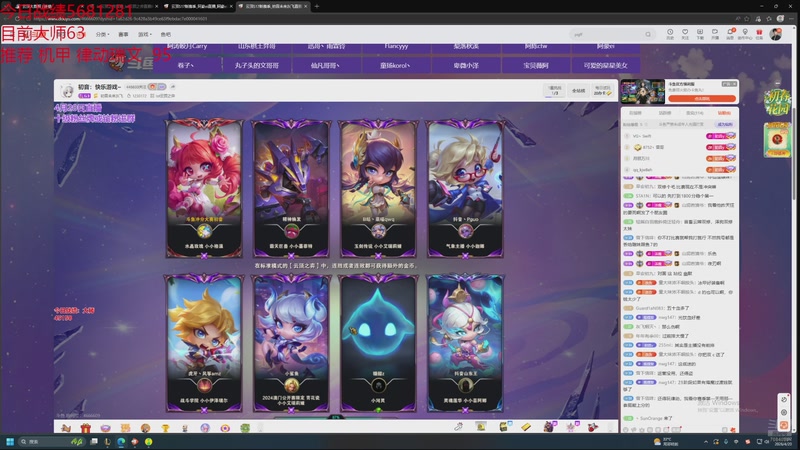Viewport: 800px width, 450px height.
Task: Open the 童扬korol丶 streamer link
Action: (x=395, y=65)
